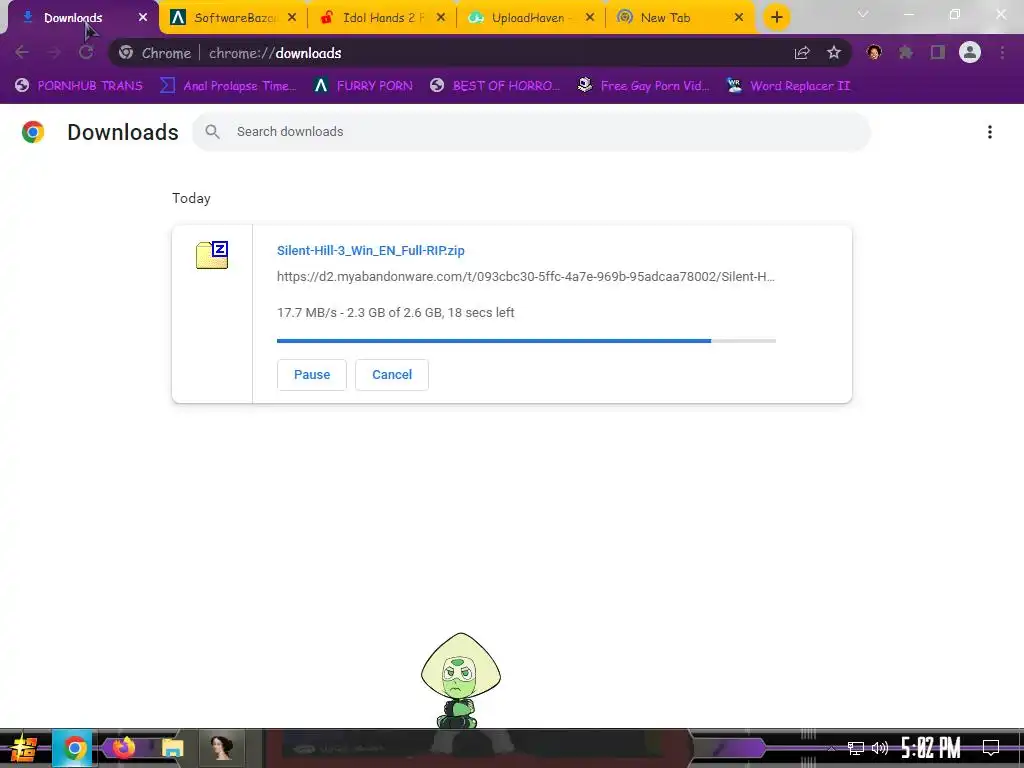Click the chrome://downloads address bar

coord(480,53)
